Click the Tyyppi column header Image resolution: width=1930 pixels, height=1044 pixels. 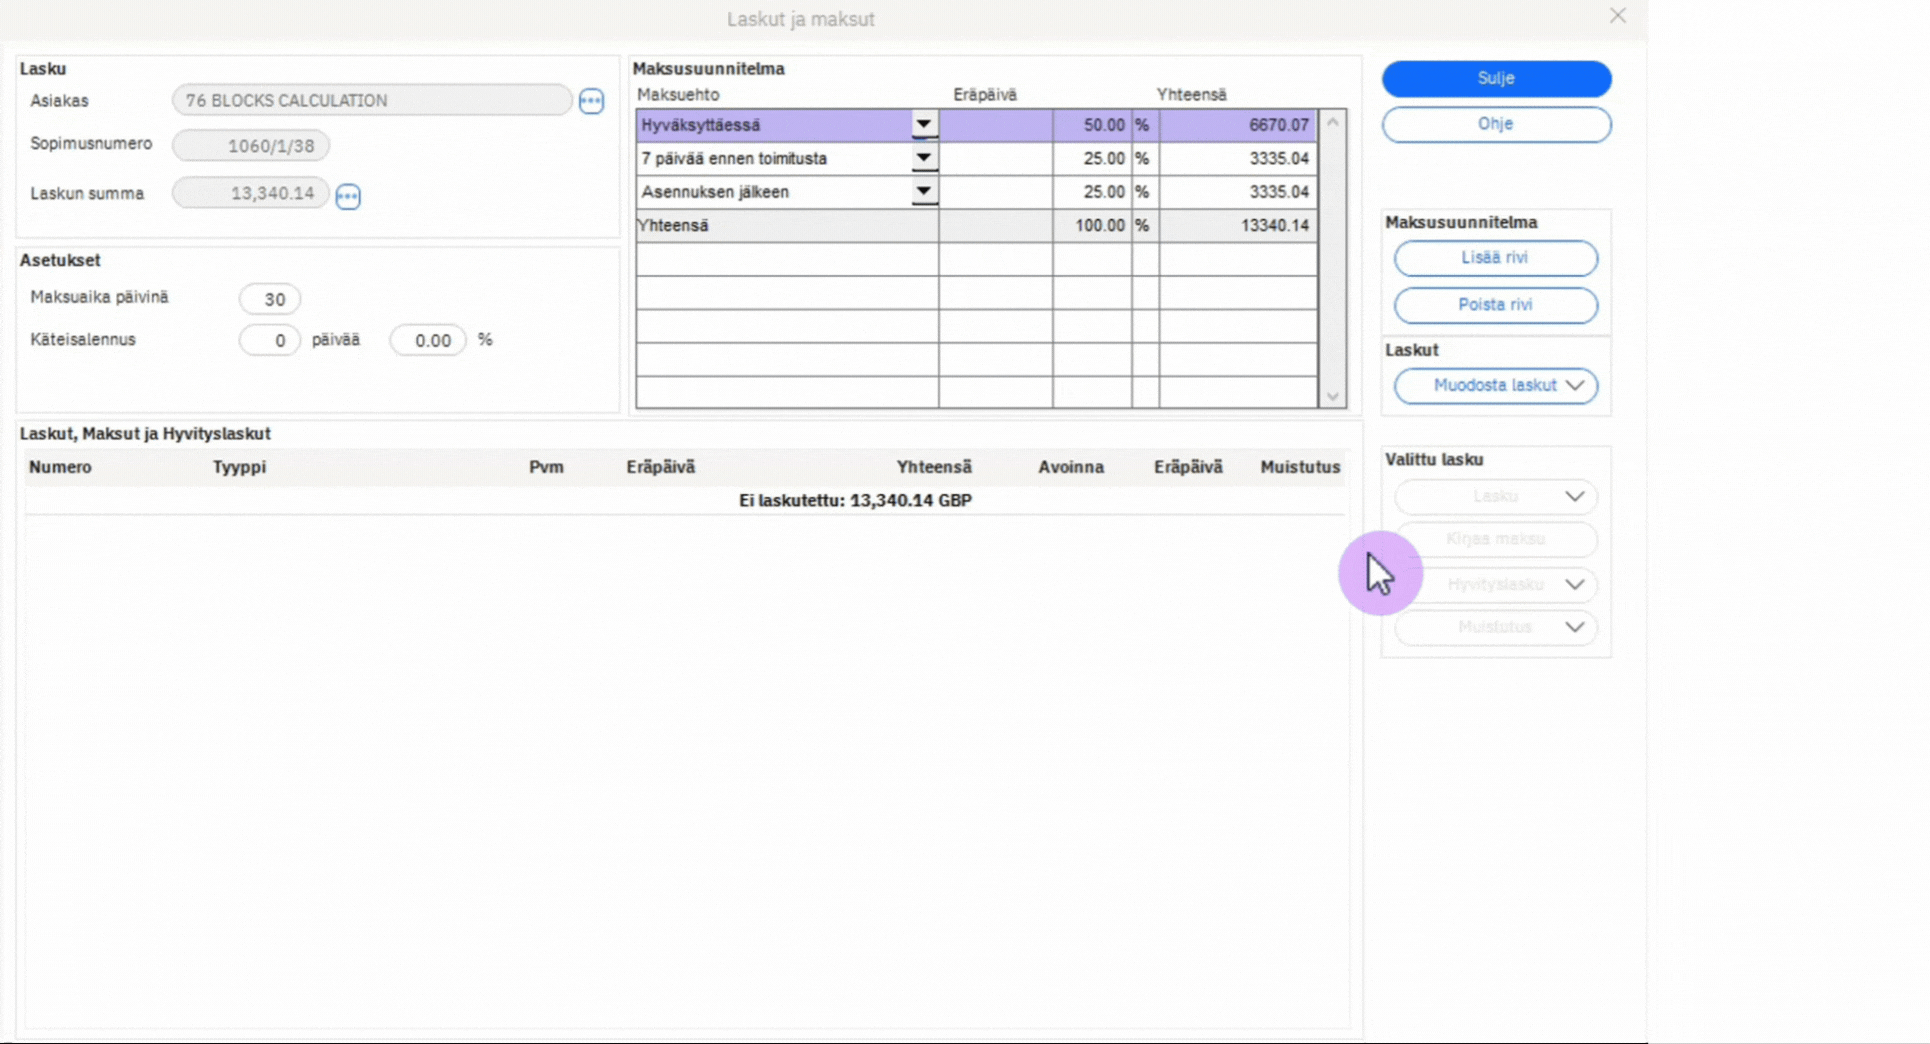239,467
